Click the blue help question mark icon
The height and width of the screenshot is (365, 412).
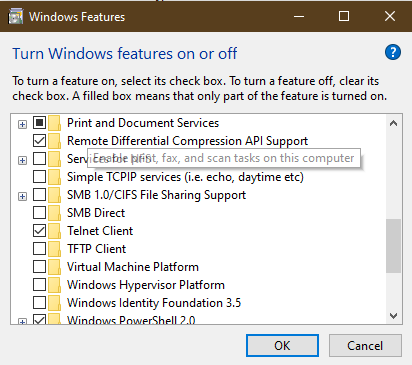[393, 52]
